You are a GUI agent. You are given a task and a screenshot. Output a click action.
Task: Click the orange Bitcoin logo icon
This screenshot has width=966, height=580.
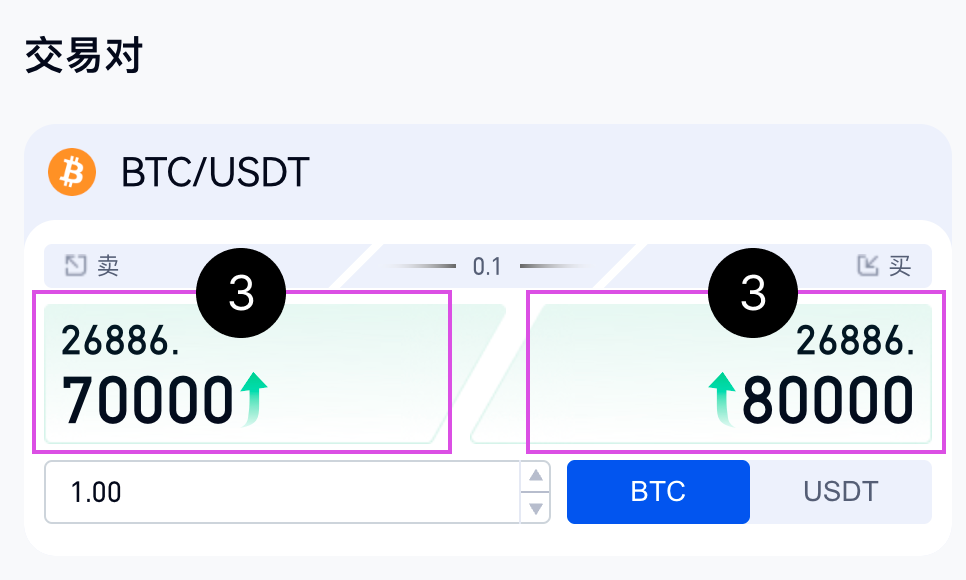point(72,172)
